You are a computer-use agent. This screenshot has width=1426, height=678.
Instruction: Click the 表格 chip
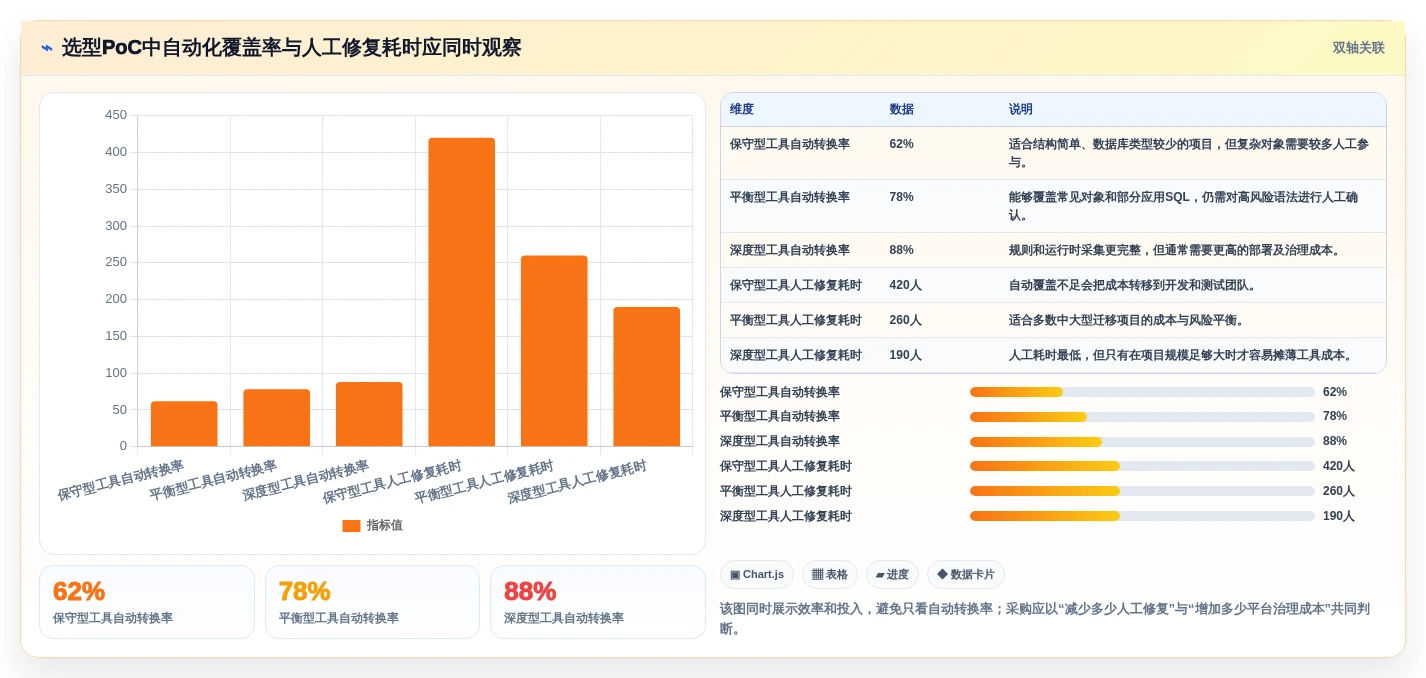pyautogui.click(x=830, y=575)
